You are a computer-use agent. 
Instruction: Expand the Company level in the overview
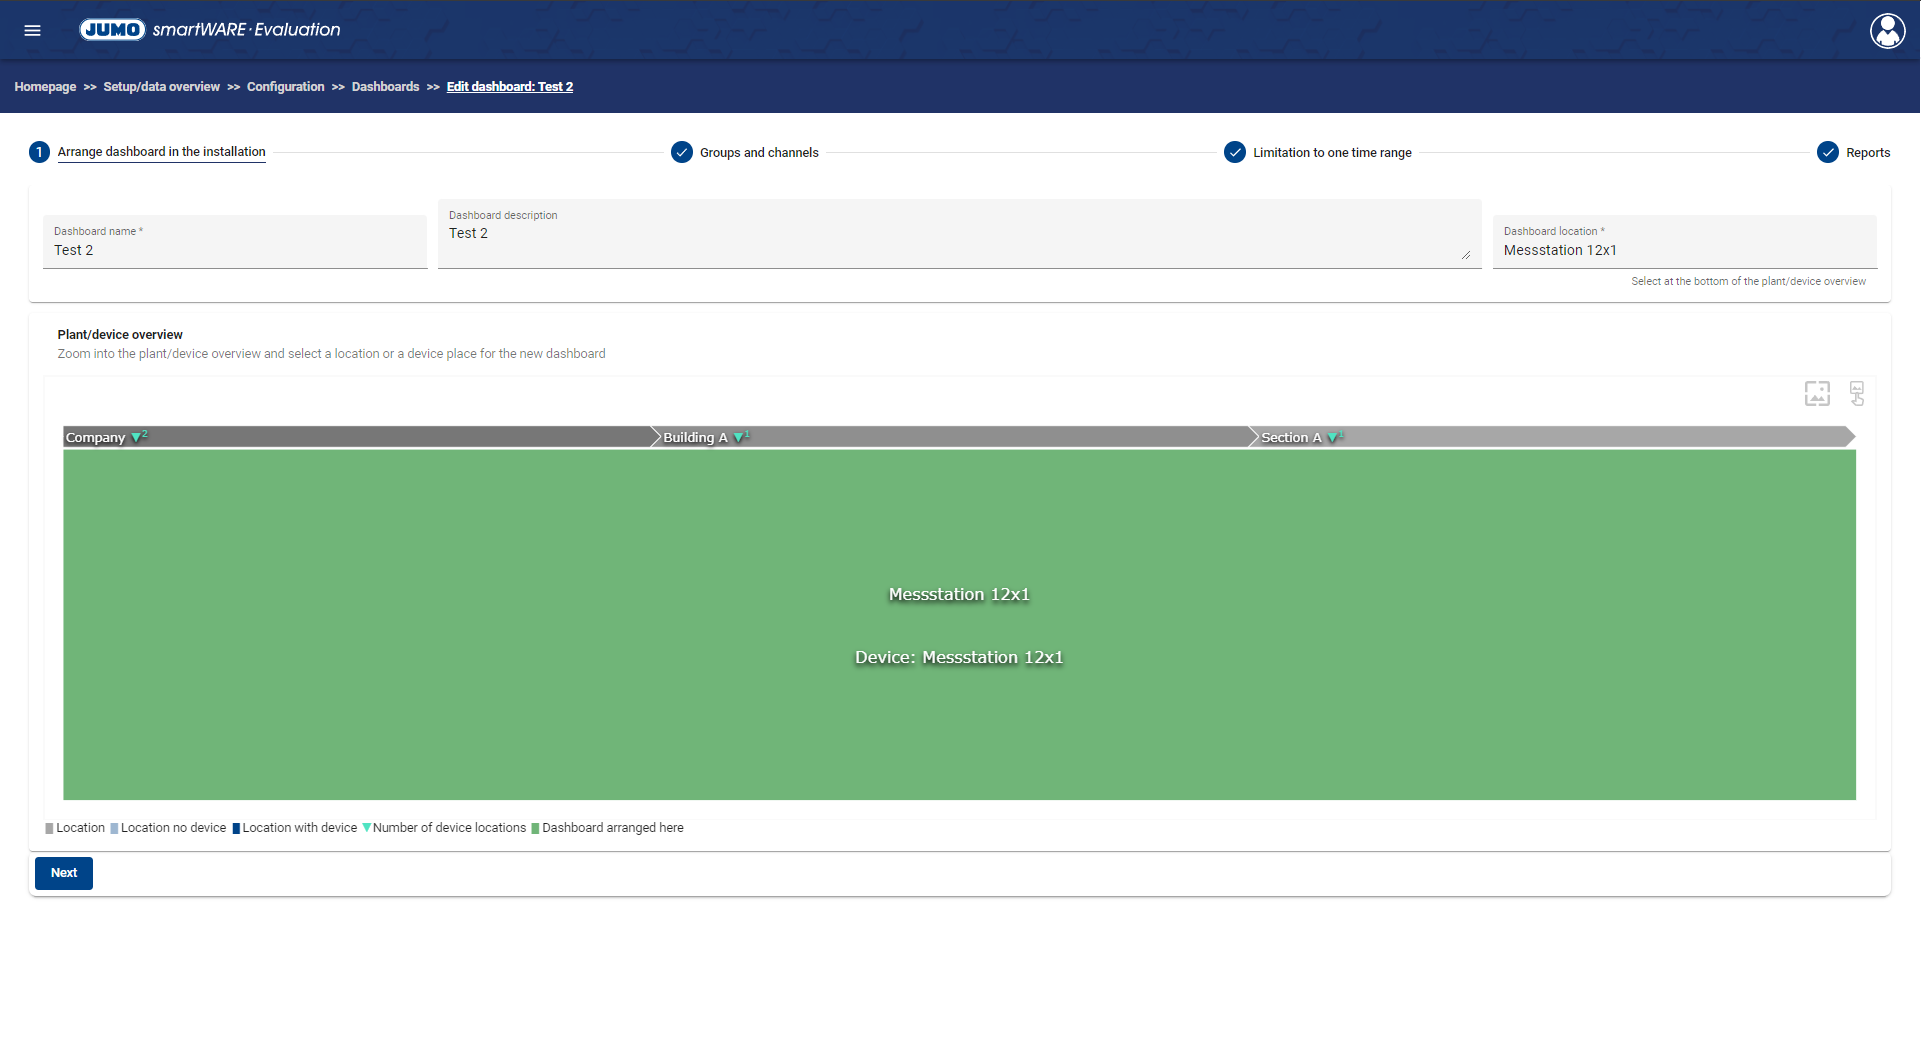(x=96, y=437)
